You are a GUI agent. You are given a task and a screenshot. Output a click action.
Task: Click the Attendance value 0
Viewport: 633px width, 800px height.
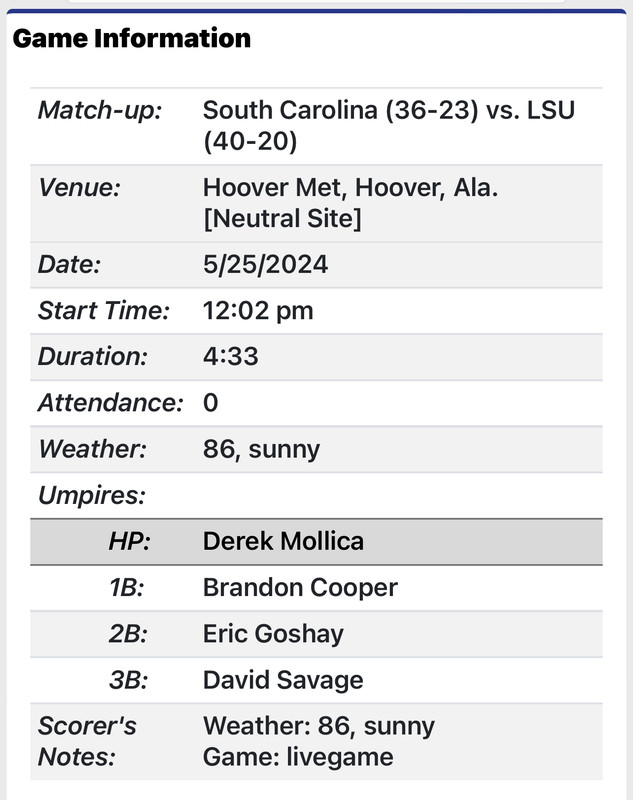(210, 403)
